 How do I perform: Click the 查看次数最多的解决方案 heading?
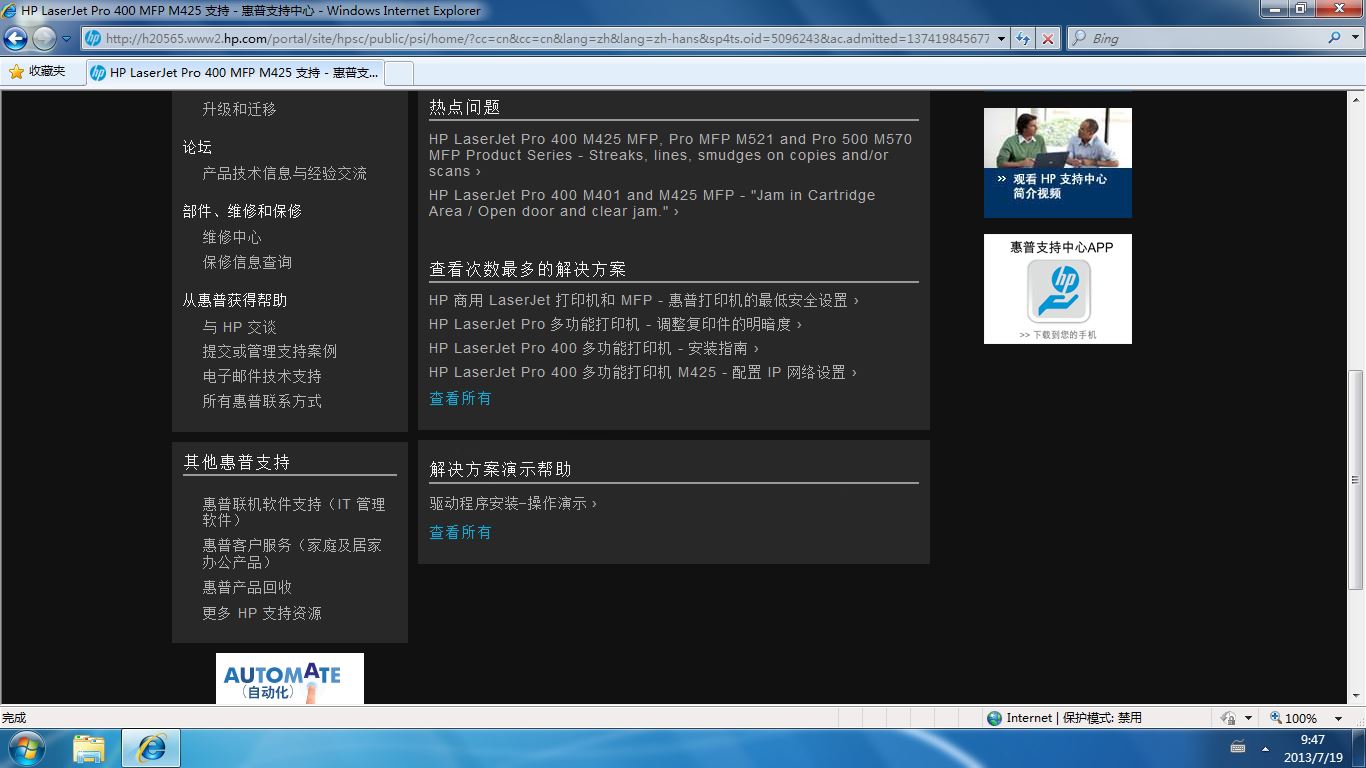tap(528, 269)
